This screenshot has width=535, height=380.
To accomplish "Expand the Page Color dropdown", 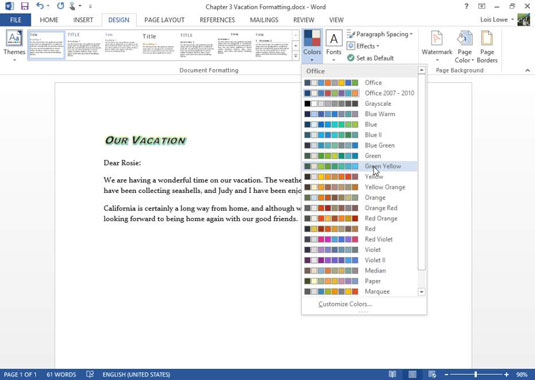I will 464,47.
